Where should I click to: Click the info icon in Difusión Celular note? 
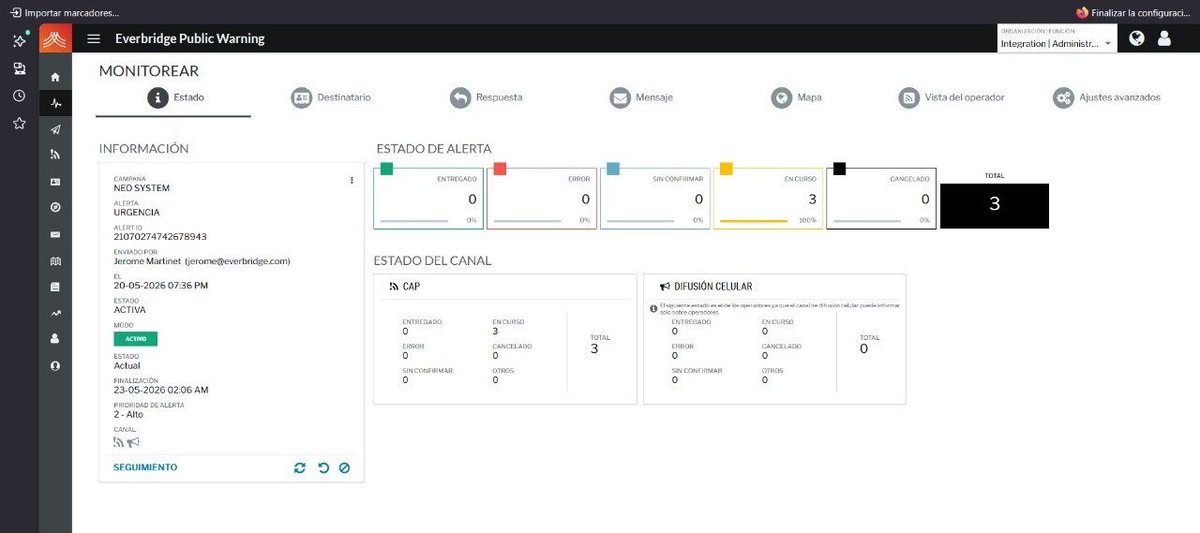click(x=653, y=309)
